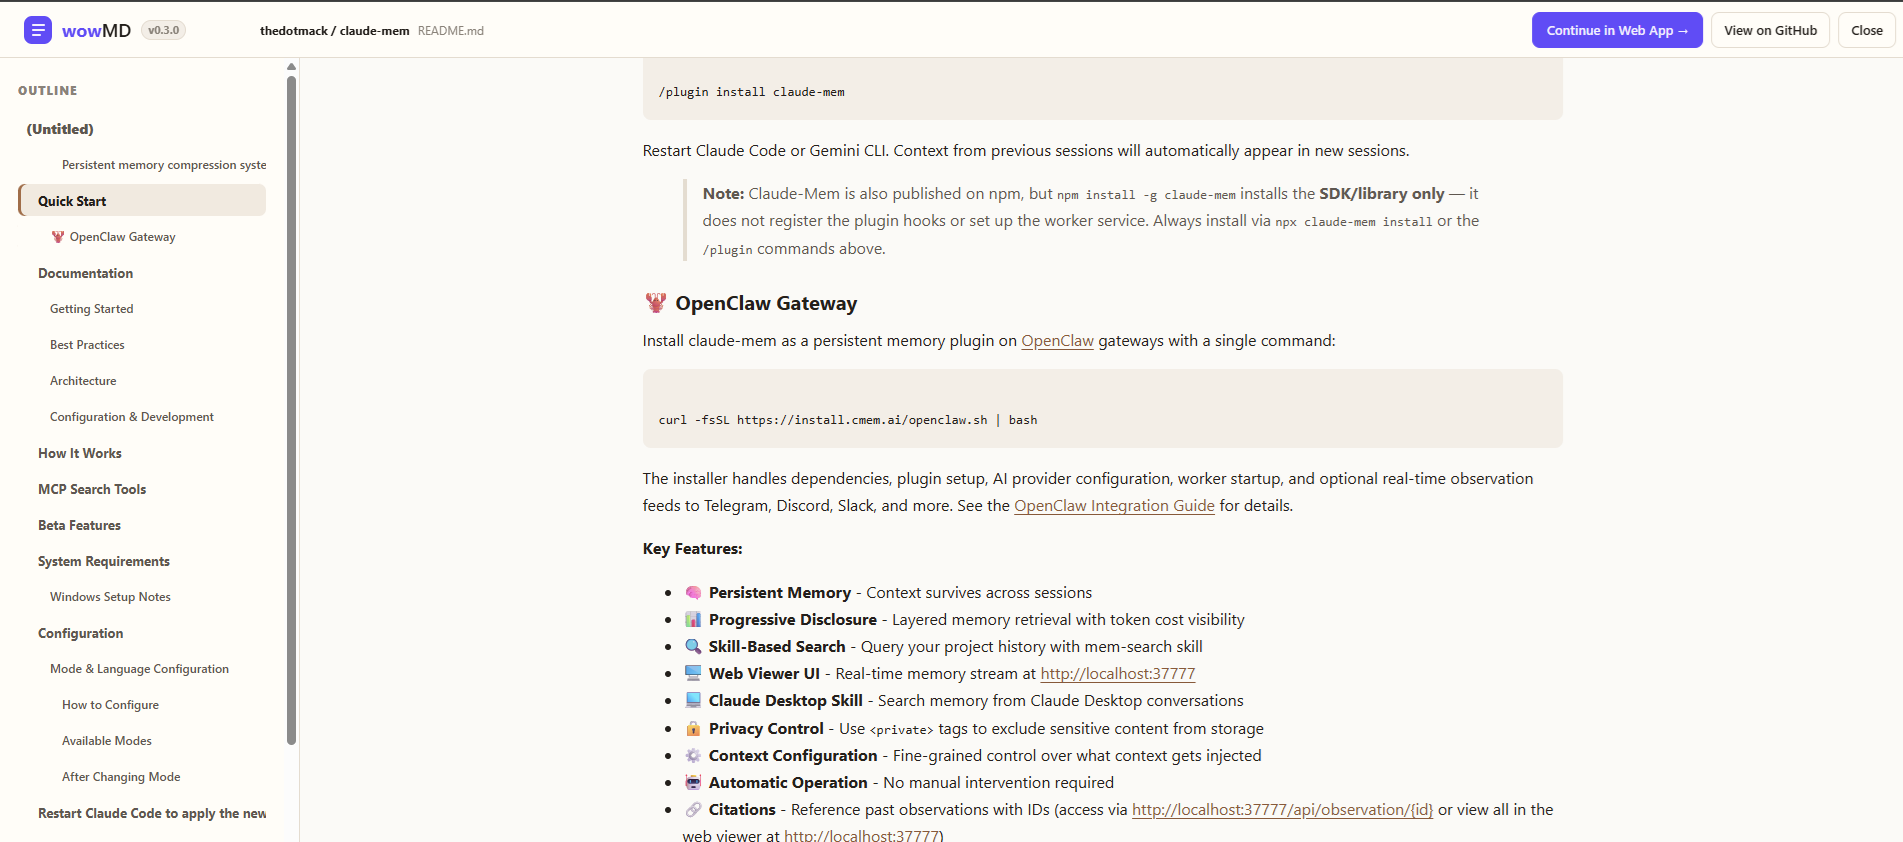This screenshot has height=842, width=1903.
Task: Navigate to Architecture in the outline
Action: tap(83, 381)
